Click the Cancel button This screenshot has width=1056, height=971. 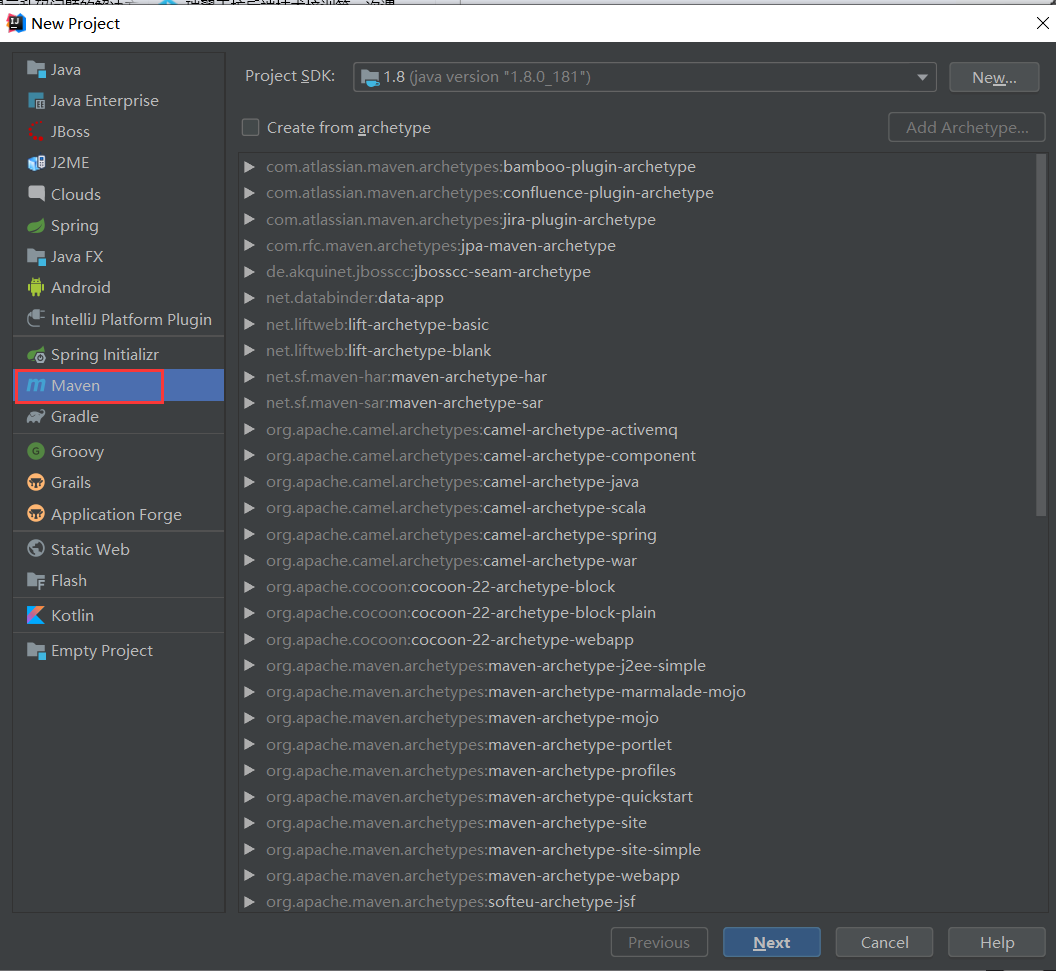click(x=884, y=942)
